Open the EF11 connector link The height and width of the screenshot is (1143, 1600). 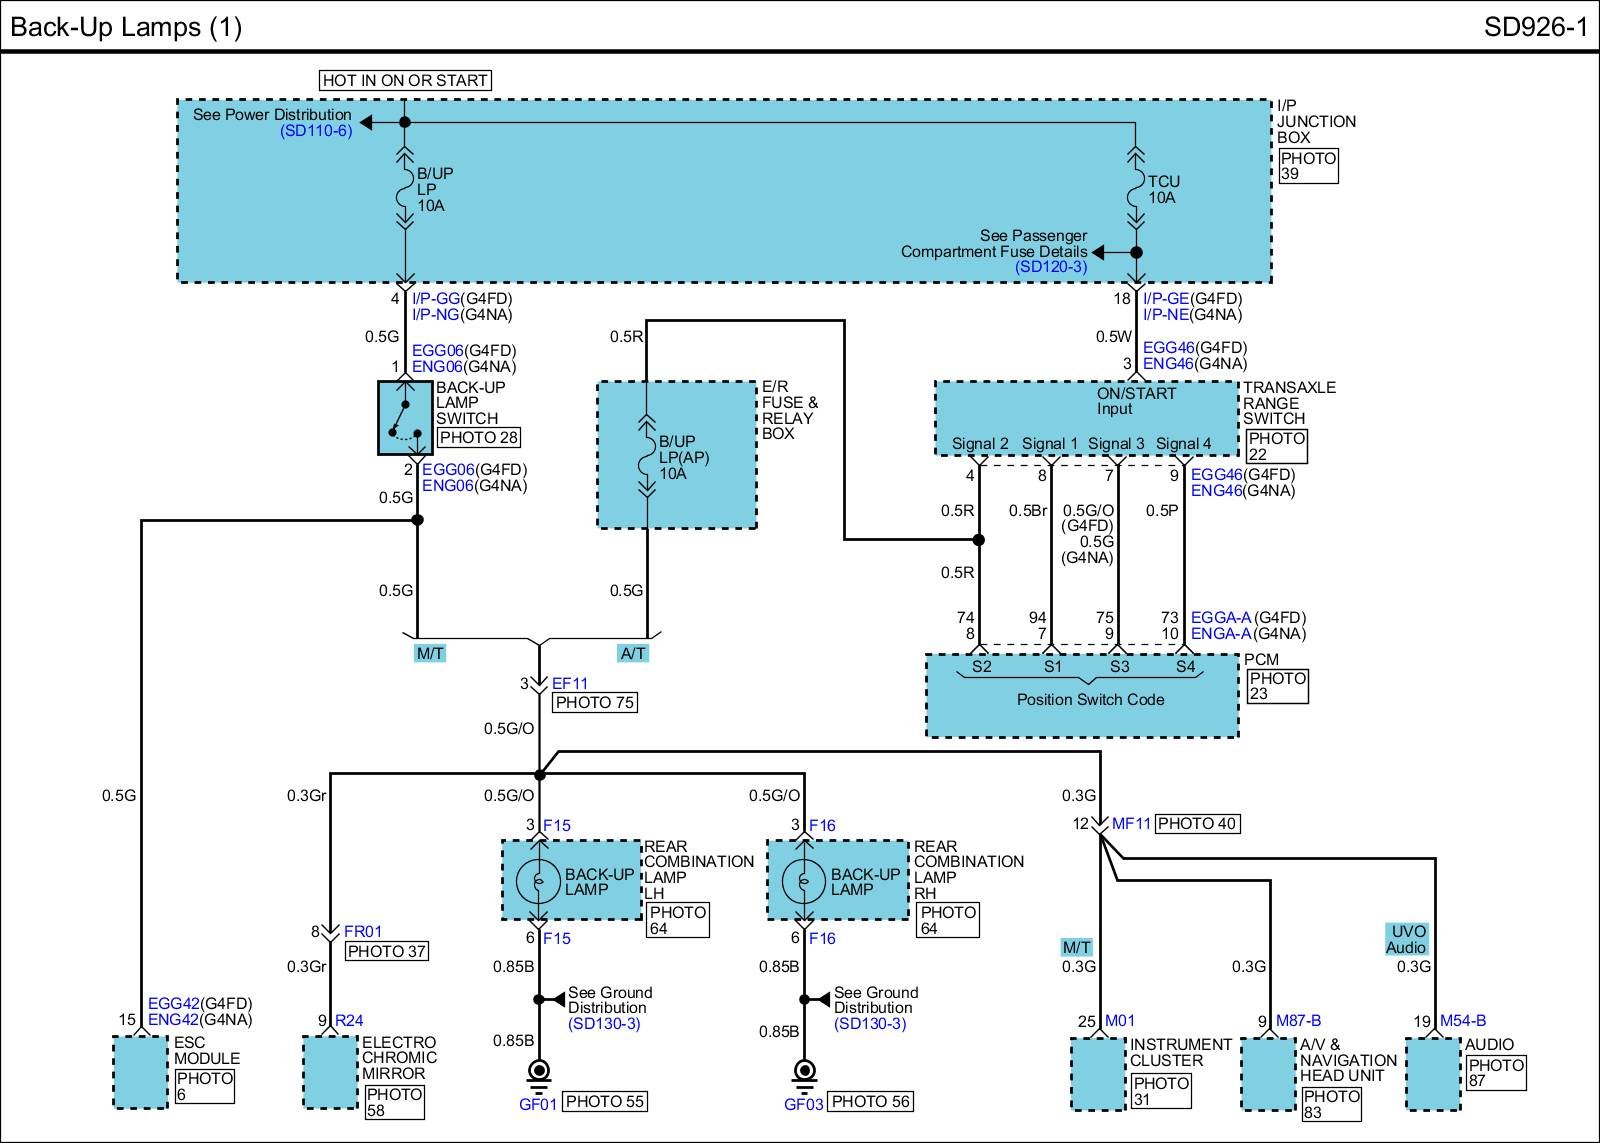click(570, 684)
